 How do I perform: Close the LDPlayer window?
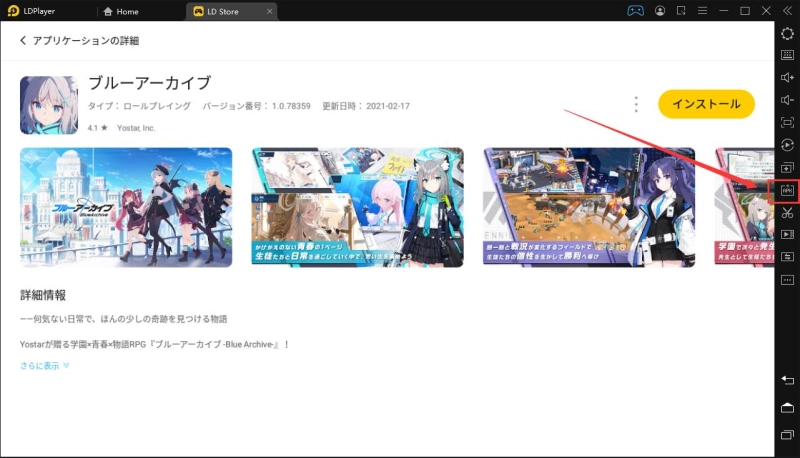coord(766,11)
